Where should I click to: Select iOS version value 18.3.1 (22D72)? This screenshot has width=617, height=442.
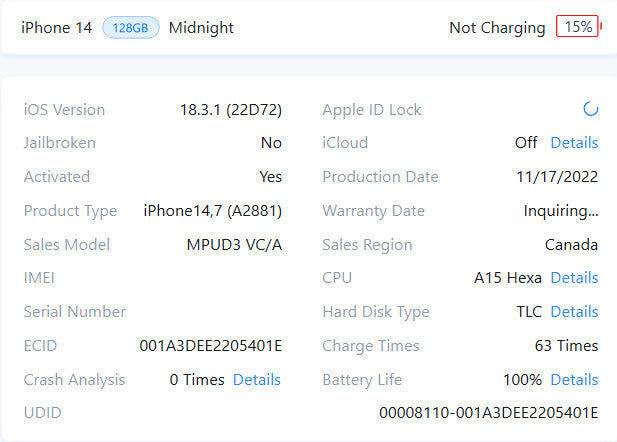(231, 110)
